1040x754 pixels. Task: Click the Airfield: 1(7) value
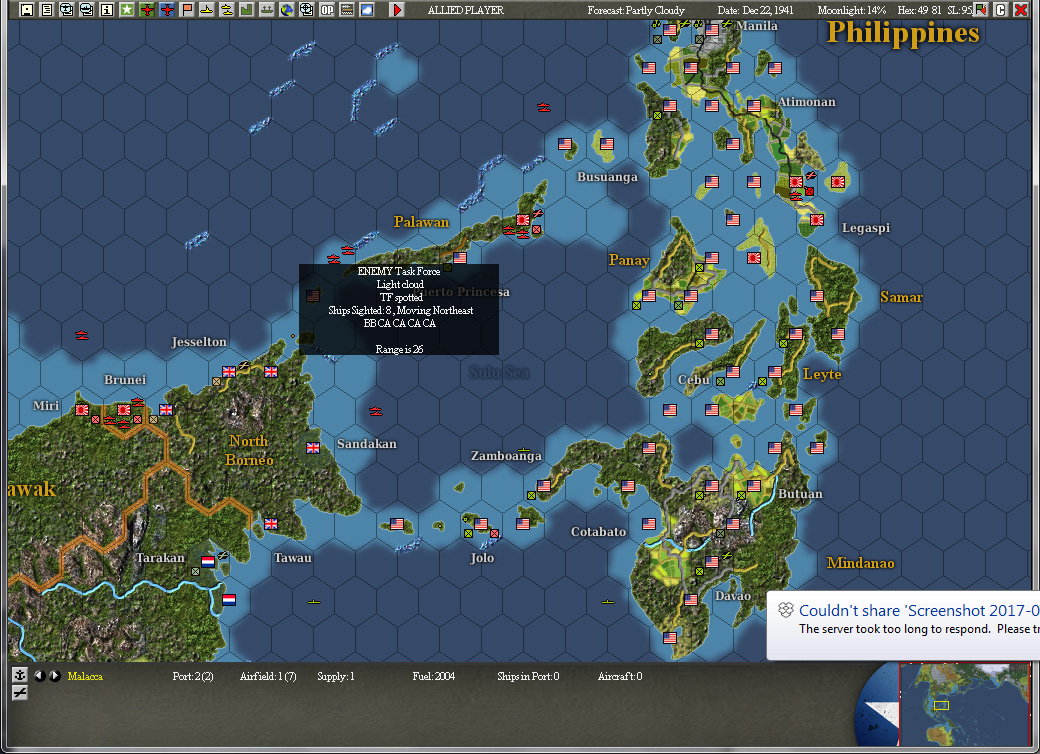[x=268, y=676]
